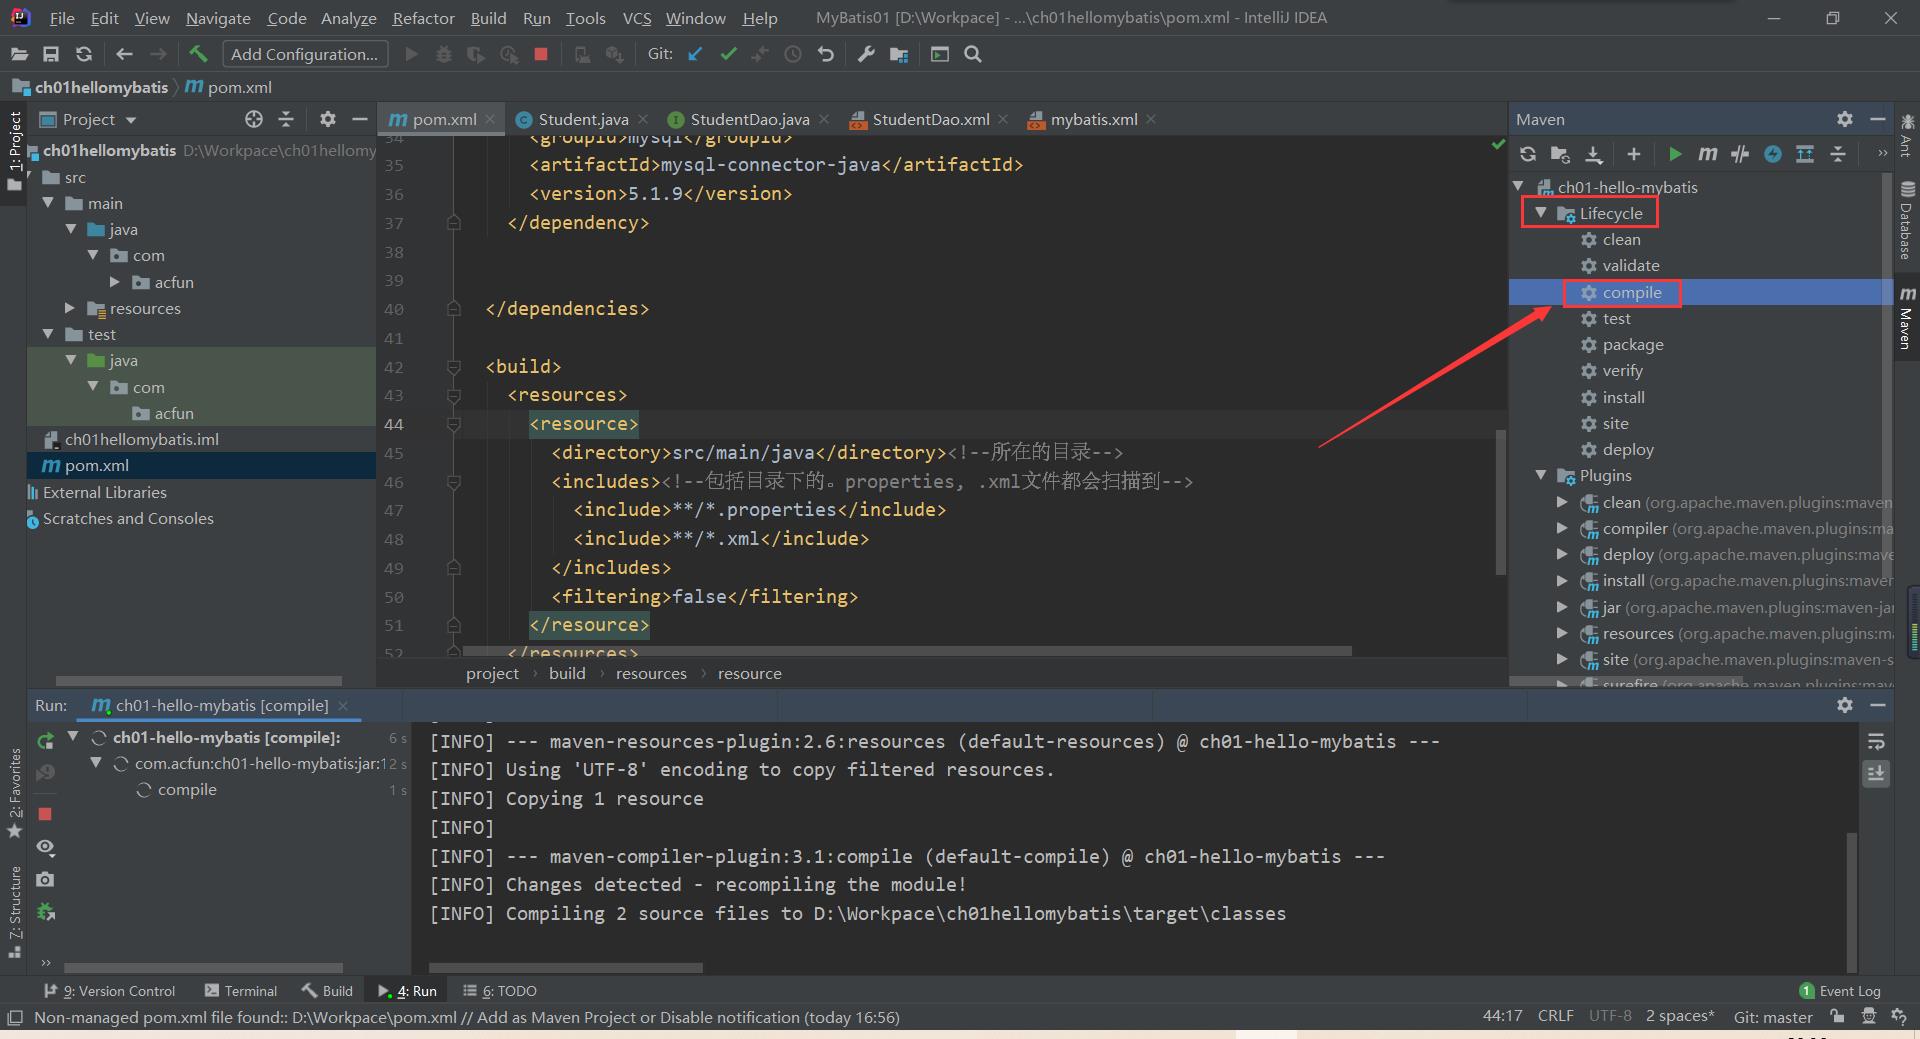Screen dimensions: 1920x1039
Task: Open the Event Log button
Action: (x=1840, y=991)
